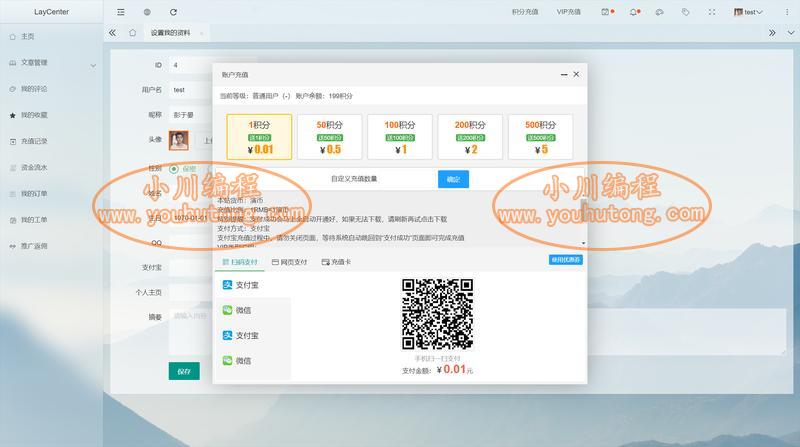Click the 生日 date field 1970-01-01
This screenshot has width=800, height=447.
click(190, 218)
